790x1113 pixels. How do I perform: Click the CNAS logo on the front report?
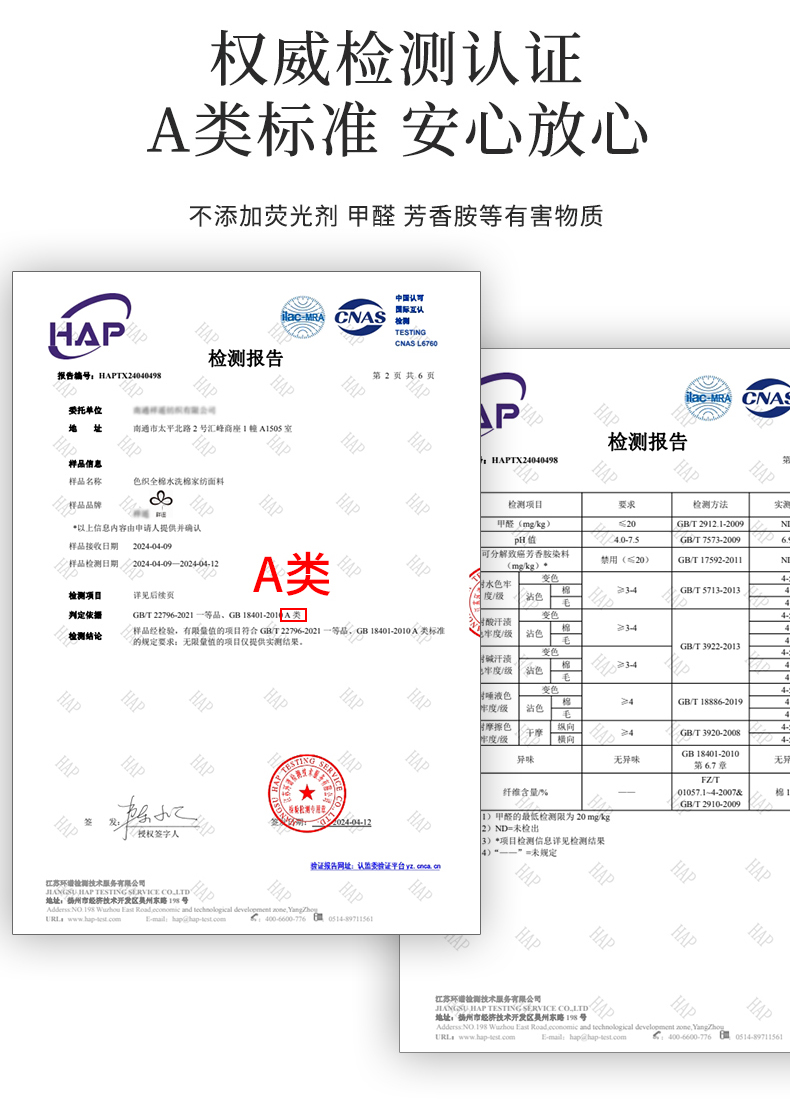click(360, 317)
